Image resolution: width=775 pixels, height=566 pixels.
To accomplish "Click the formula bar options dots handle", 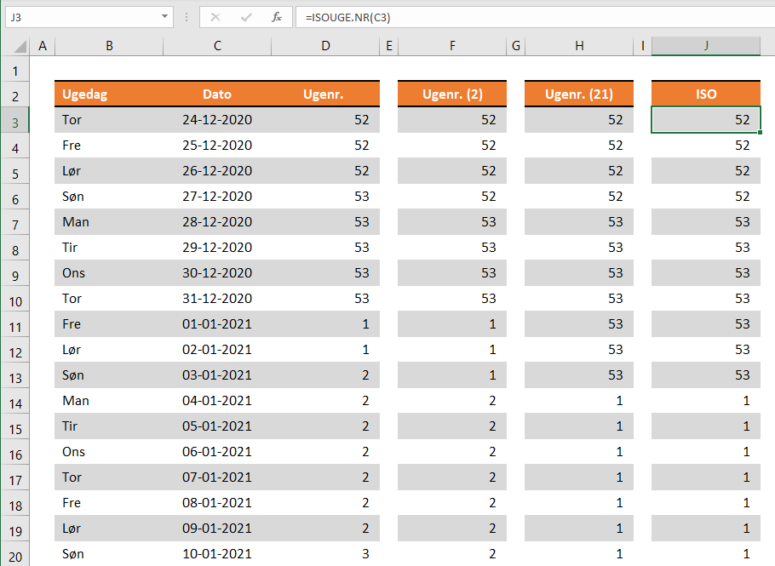I will tap(186, 17).
